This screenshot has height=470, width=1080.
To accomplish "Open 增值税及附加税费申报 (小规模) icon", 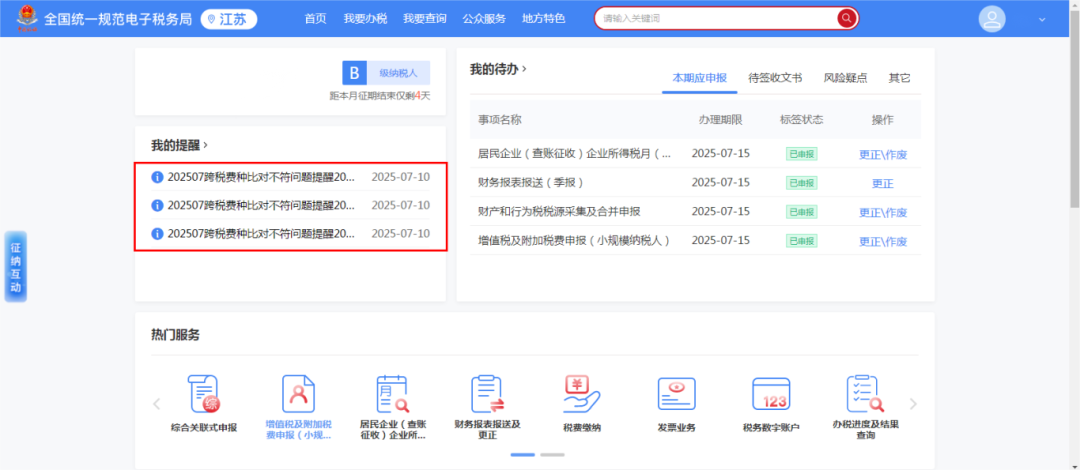I will click(298, 395).
